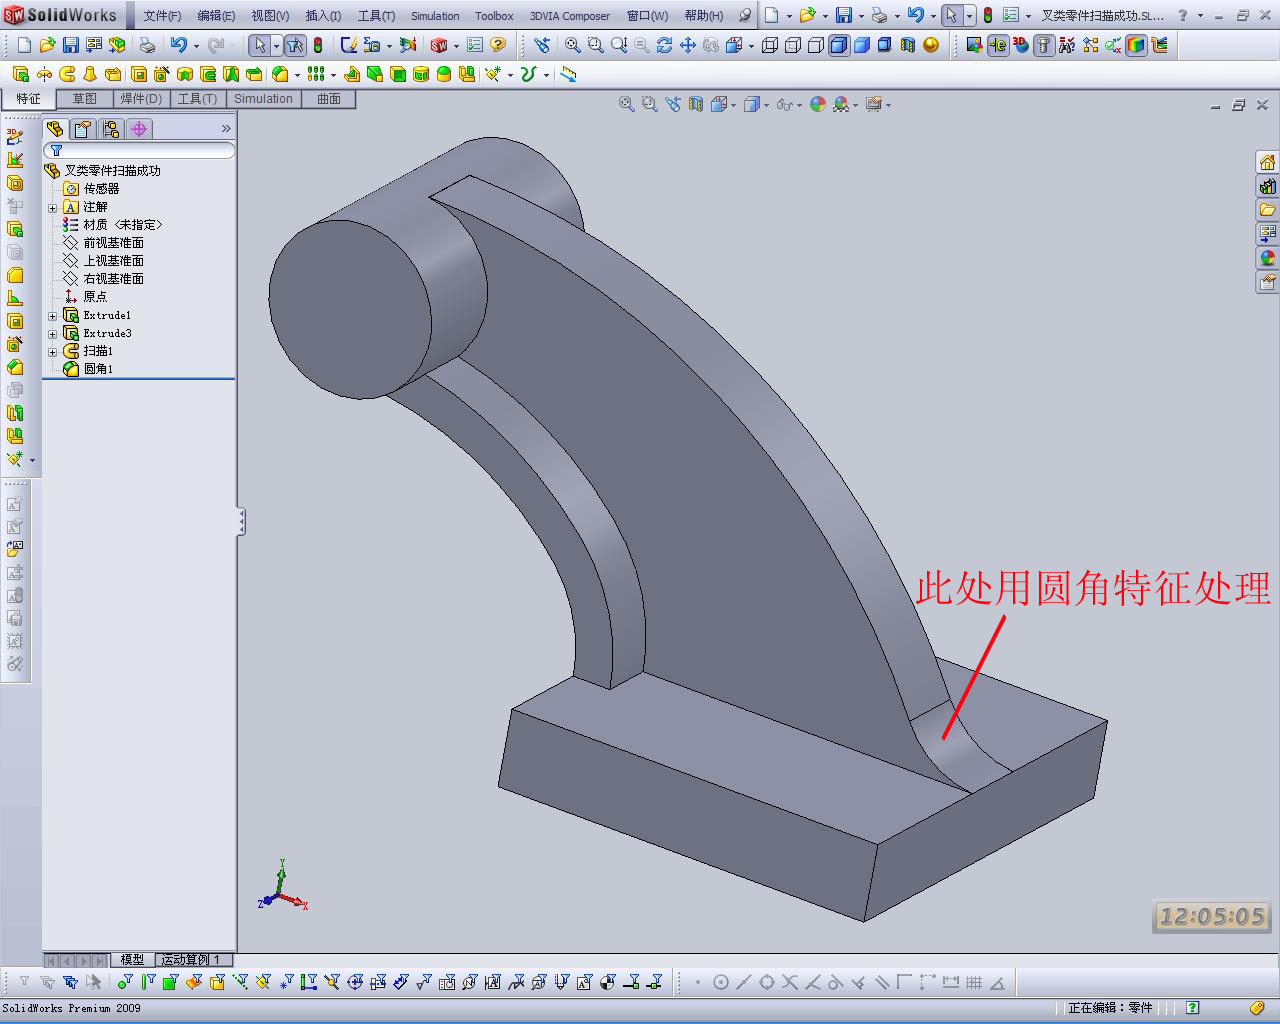Open Appearances/Scenes tab in the task pane
This screenshot has height=1024, width=1280.
[1267, 258]
